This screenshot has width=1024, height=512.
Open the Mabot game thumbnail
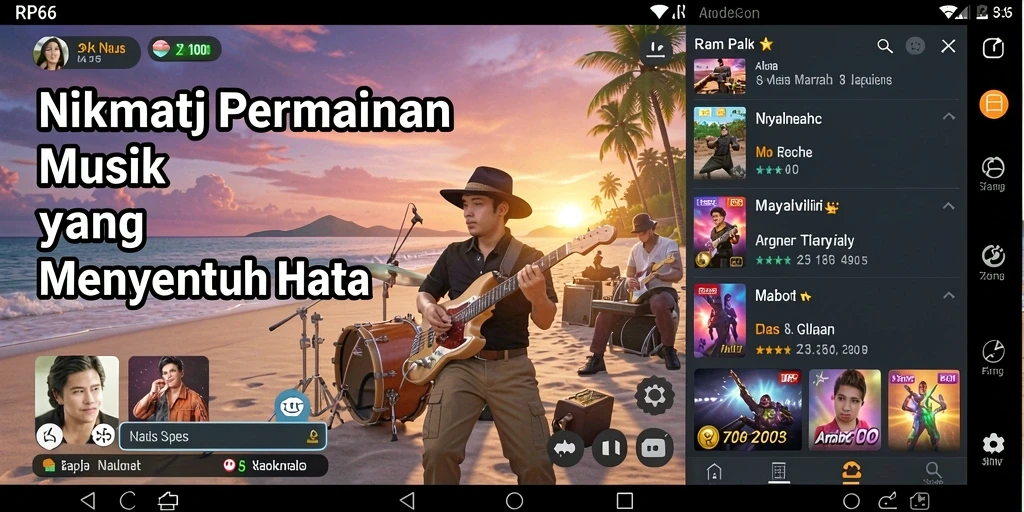(720, 321)
